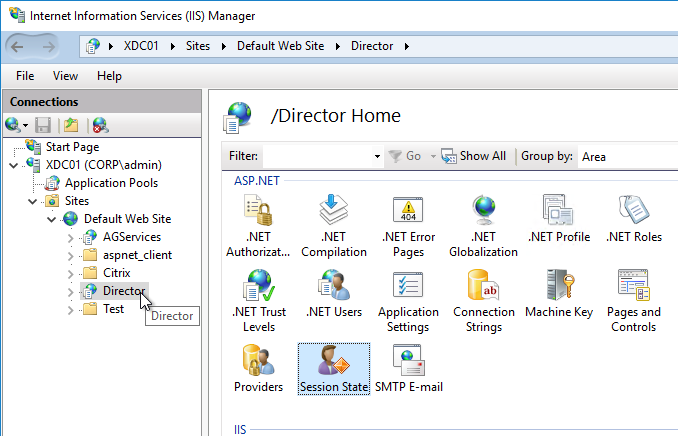The height and width of the screenshot is (436, 678).
Task: Expand the Test node
Action: 70,310
